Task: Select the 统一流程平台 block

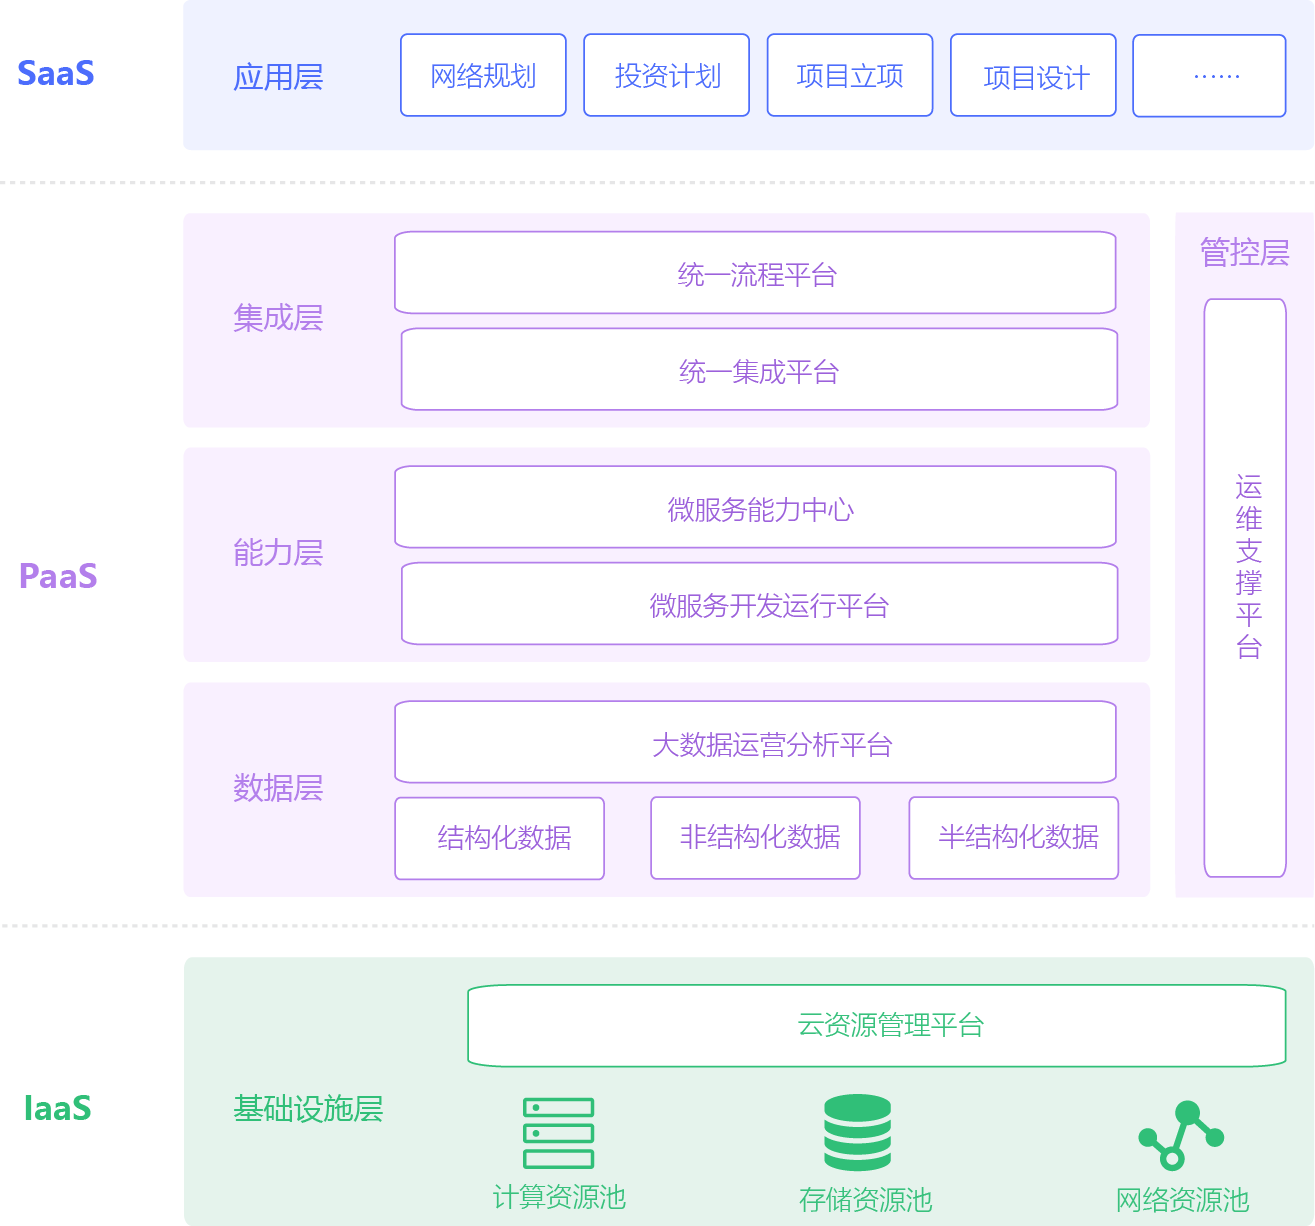Action: pyautogui.click(x=755, y=273)
